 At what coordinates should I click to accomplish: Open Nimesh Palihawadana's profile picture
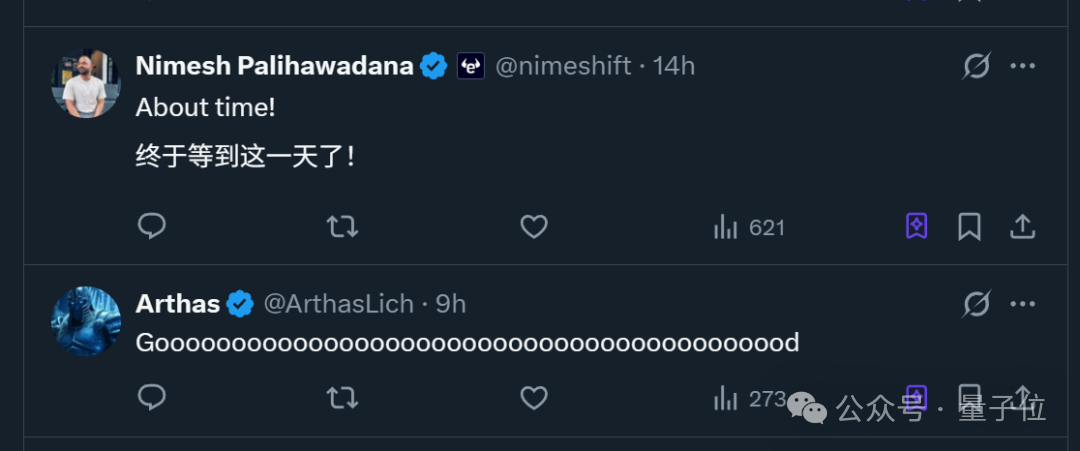pyautogui.click(x=85, y=82)
